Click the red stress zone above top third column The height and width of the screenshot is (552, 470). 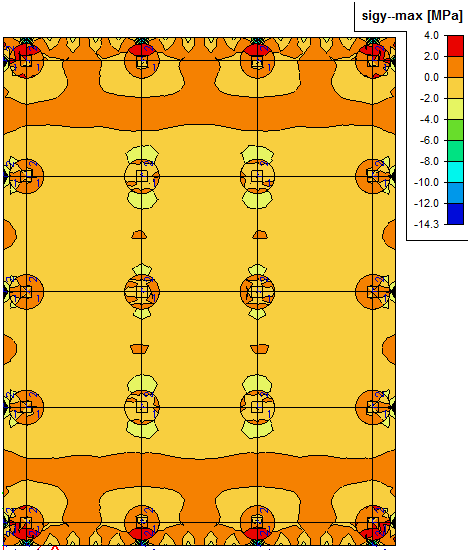[257, 50]
